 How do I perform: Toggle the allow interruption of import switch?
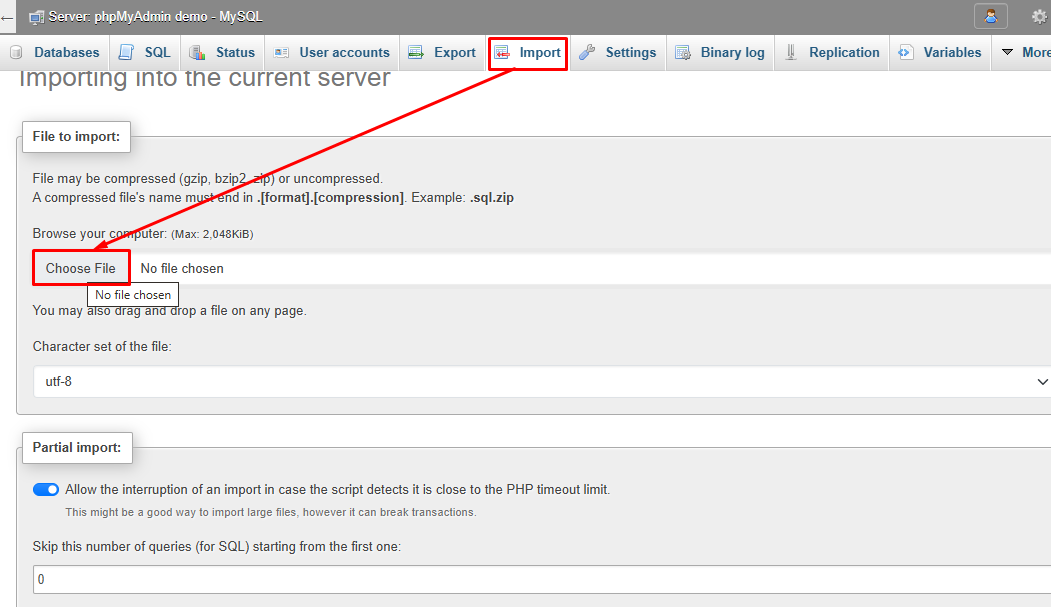click(46, 490)
